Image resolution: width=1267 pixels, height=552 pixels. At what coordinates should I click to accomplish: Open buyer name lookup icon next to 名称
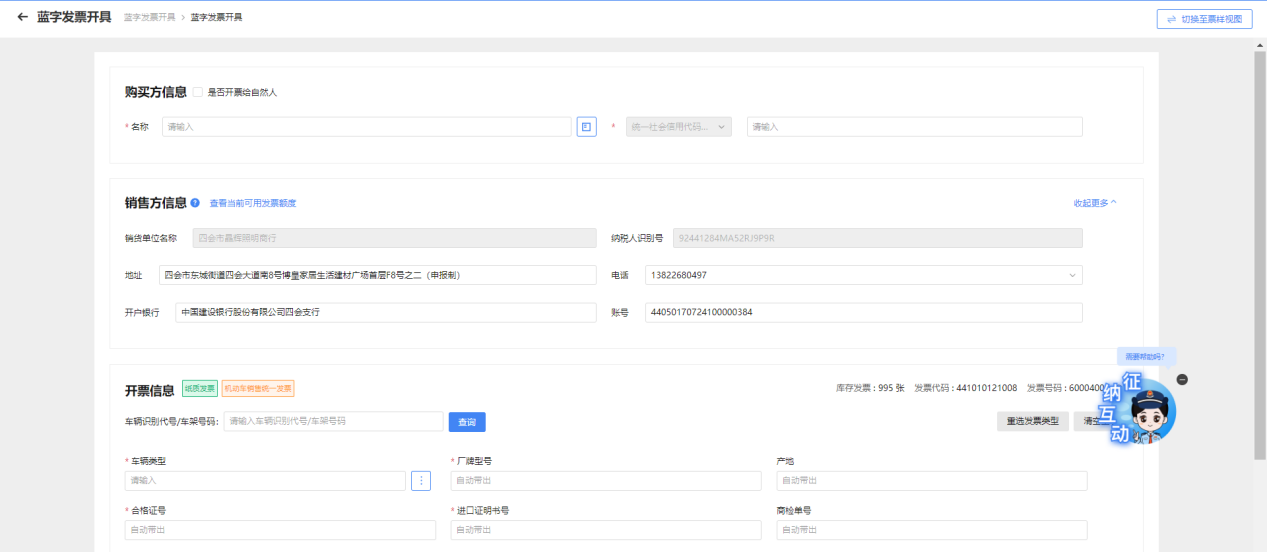[586, 127]
